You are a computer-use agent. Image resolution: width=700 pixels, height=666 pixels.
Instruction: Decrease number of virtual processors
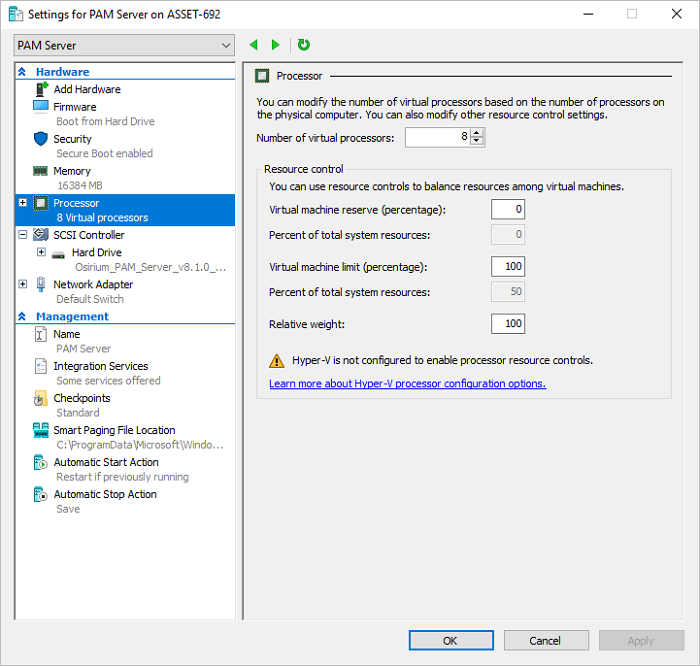tap(477, 141)
